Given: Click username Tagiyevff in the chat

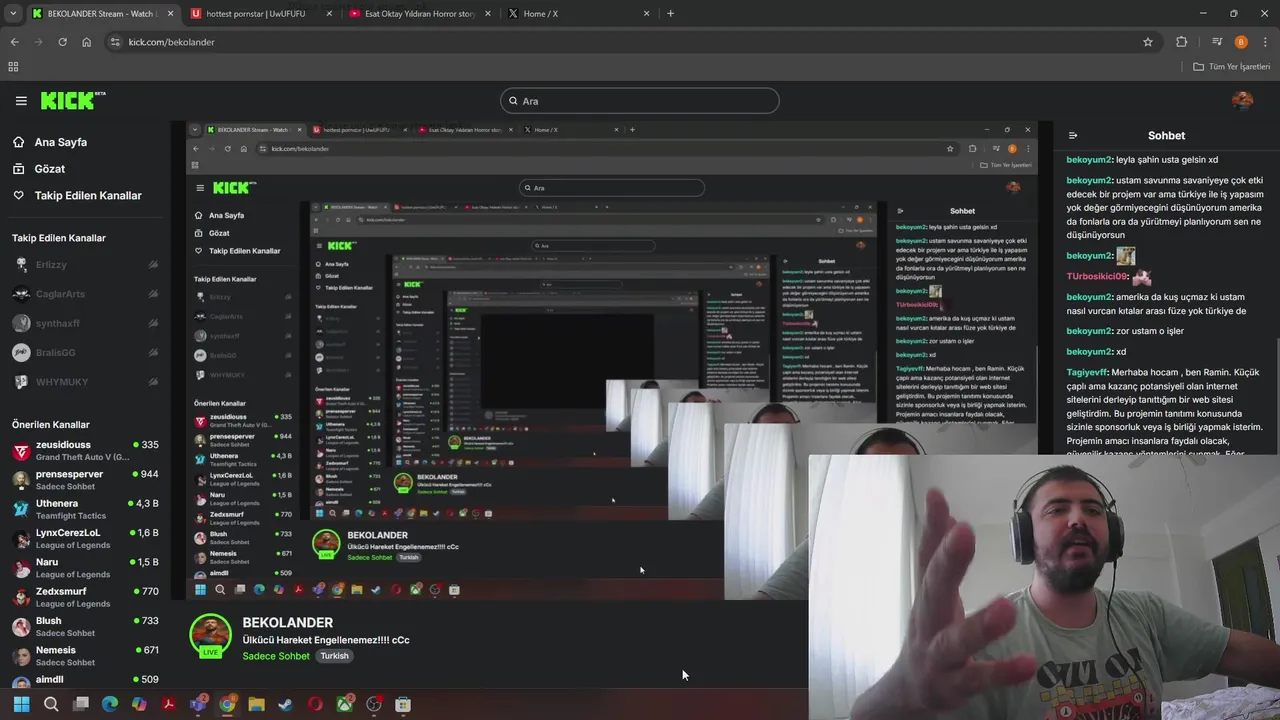Looking at the screenshot, I should pyautogui.click(x=1088, y=372).
